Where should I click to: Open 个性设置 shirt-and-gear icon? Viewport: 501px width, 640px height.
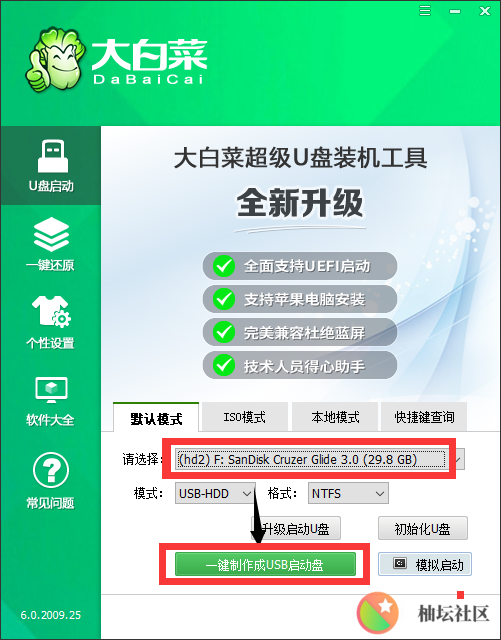(51, 311)
